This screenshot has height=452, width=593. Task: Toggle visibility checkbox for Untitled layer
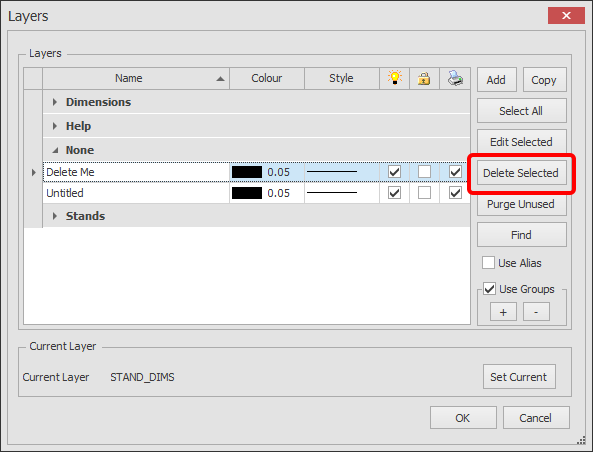point(394,193)
